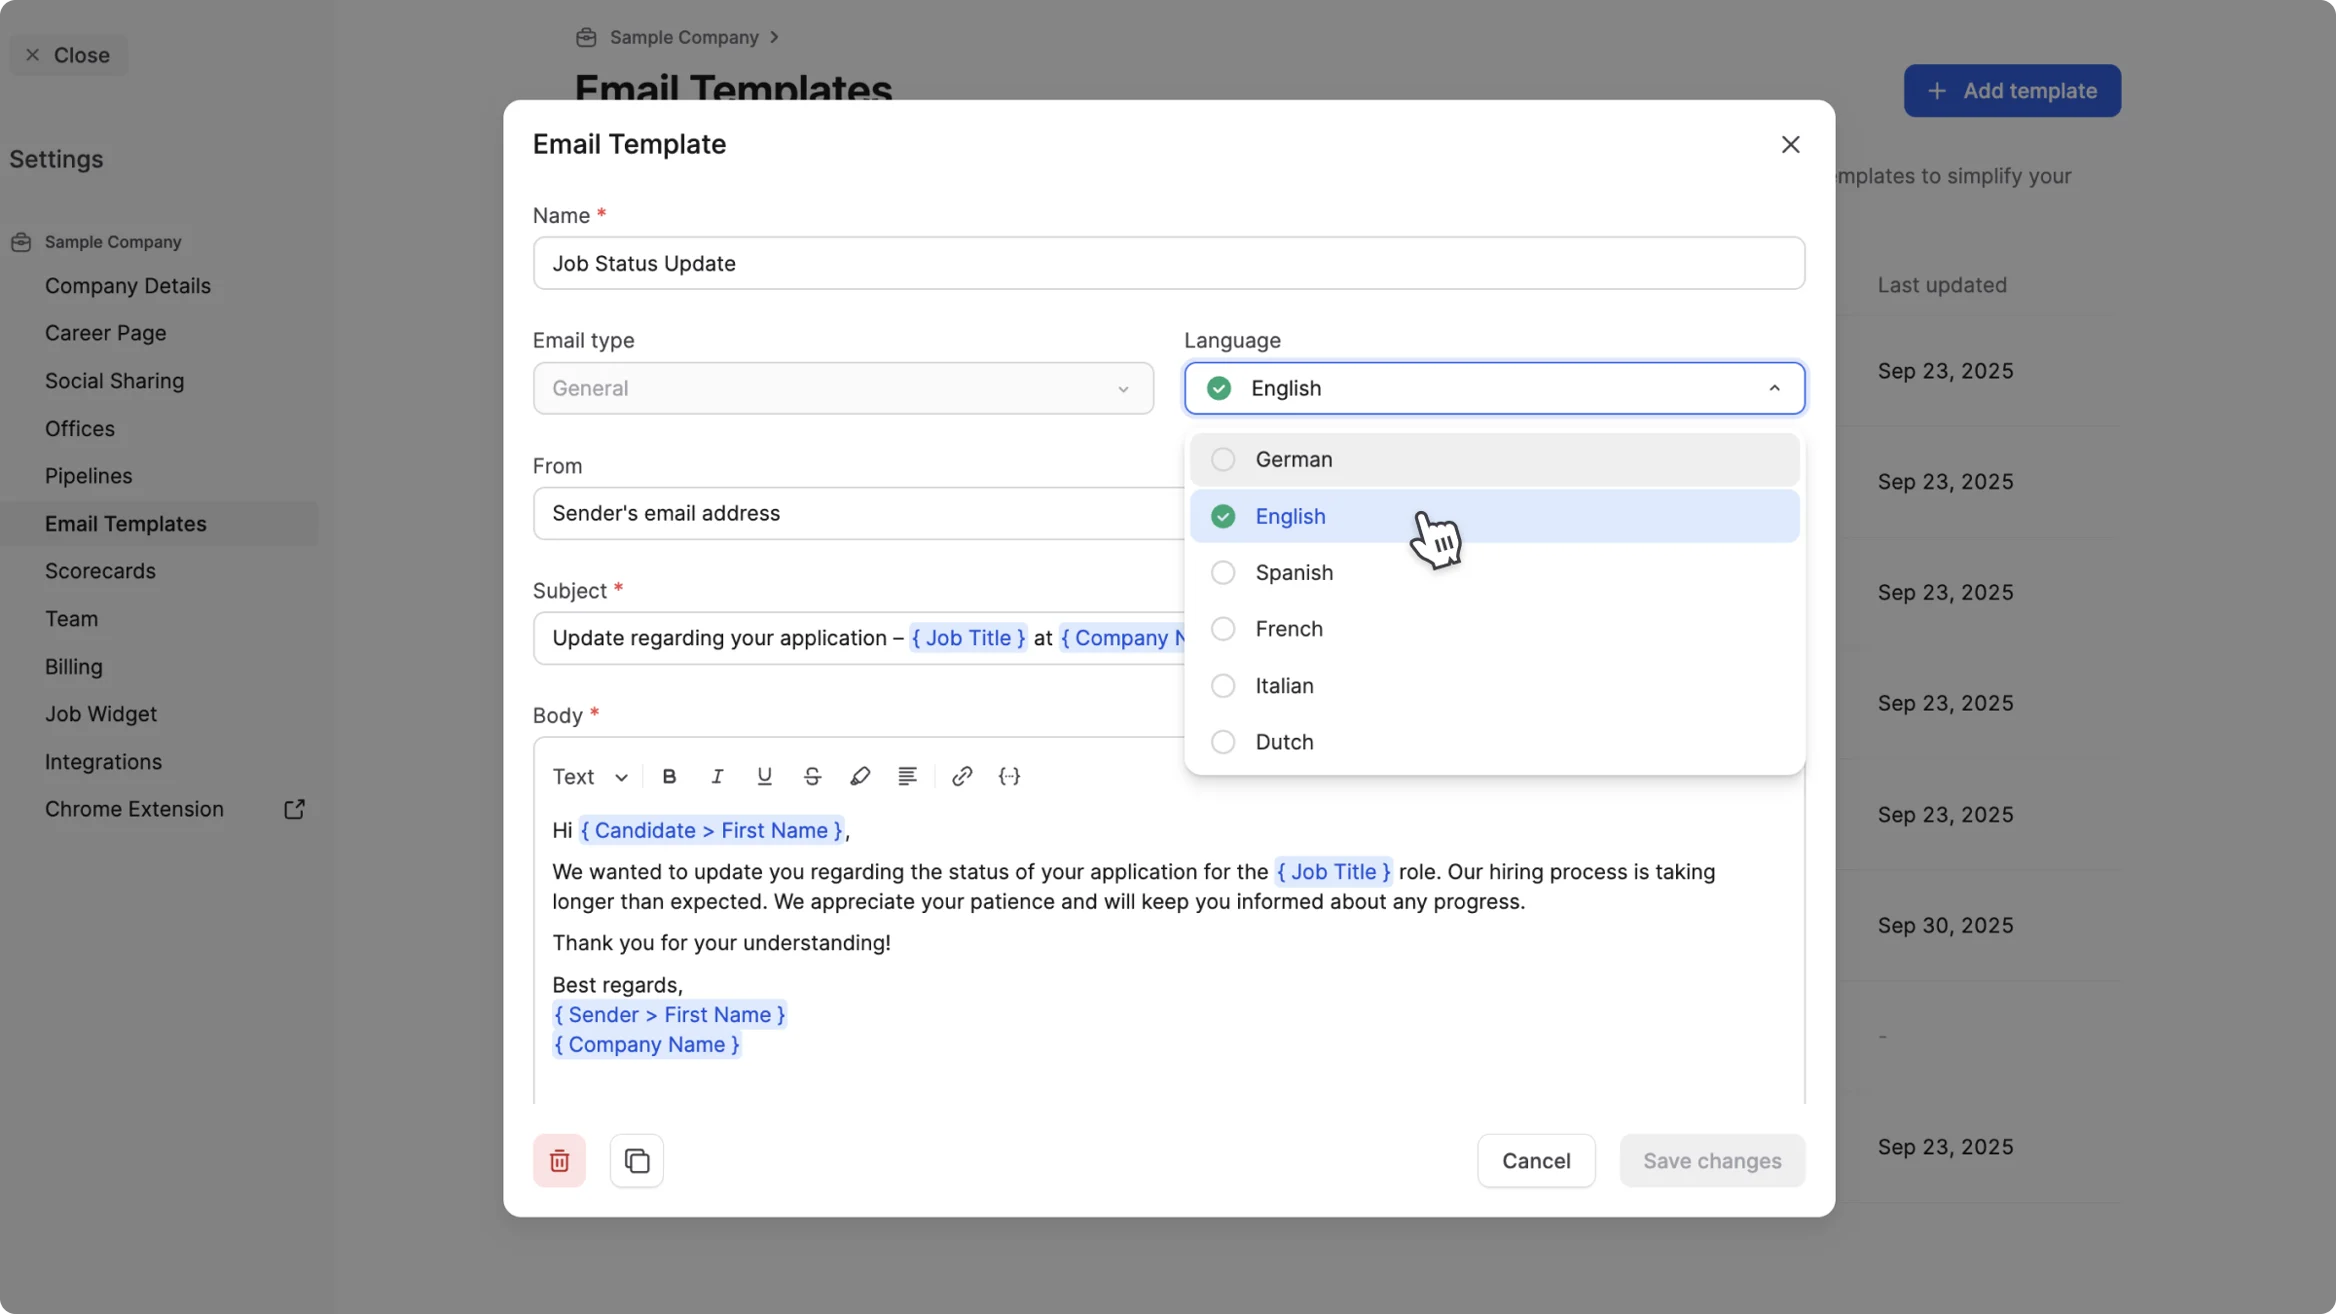Click into the template Name field
This screenshot has width=2336, height=1314.
(x=1168, y=263)
